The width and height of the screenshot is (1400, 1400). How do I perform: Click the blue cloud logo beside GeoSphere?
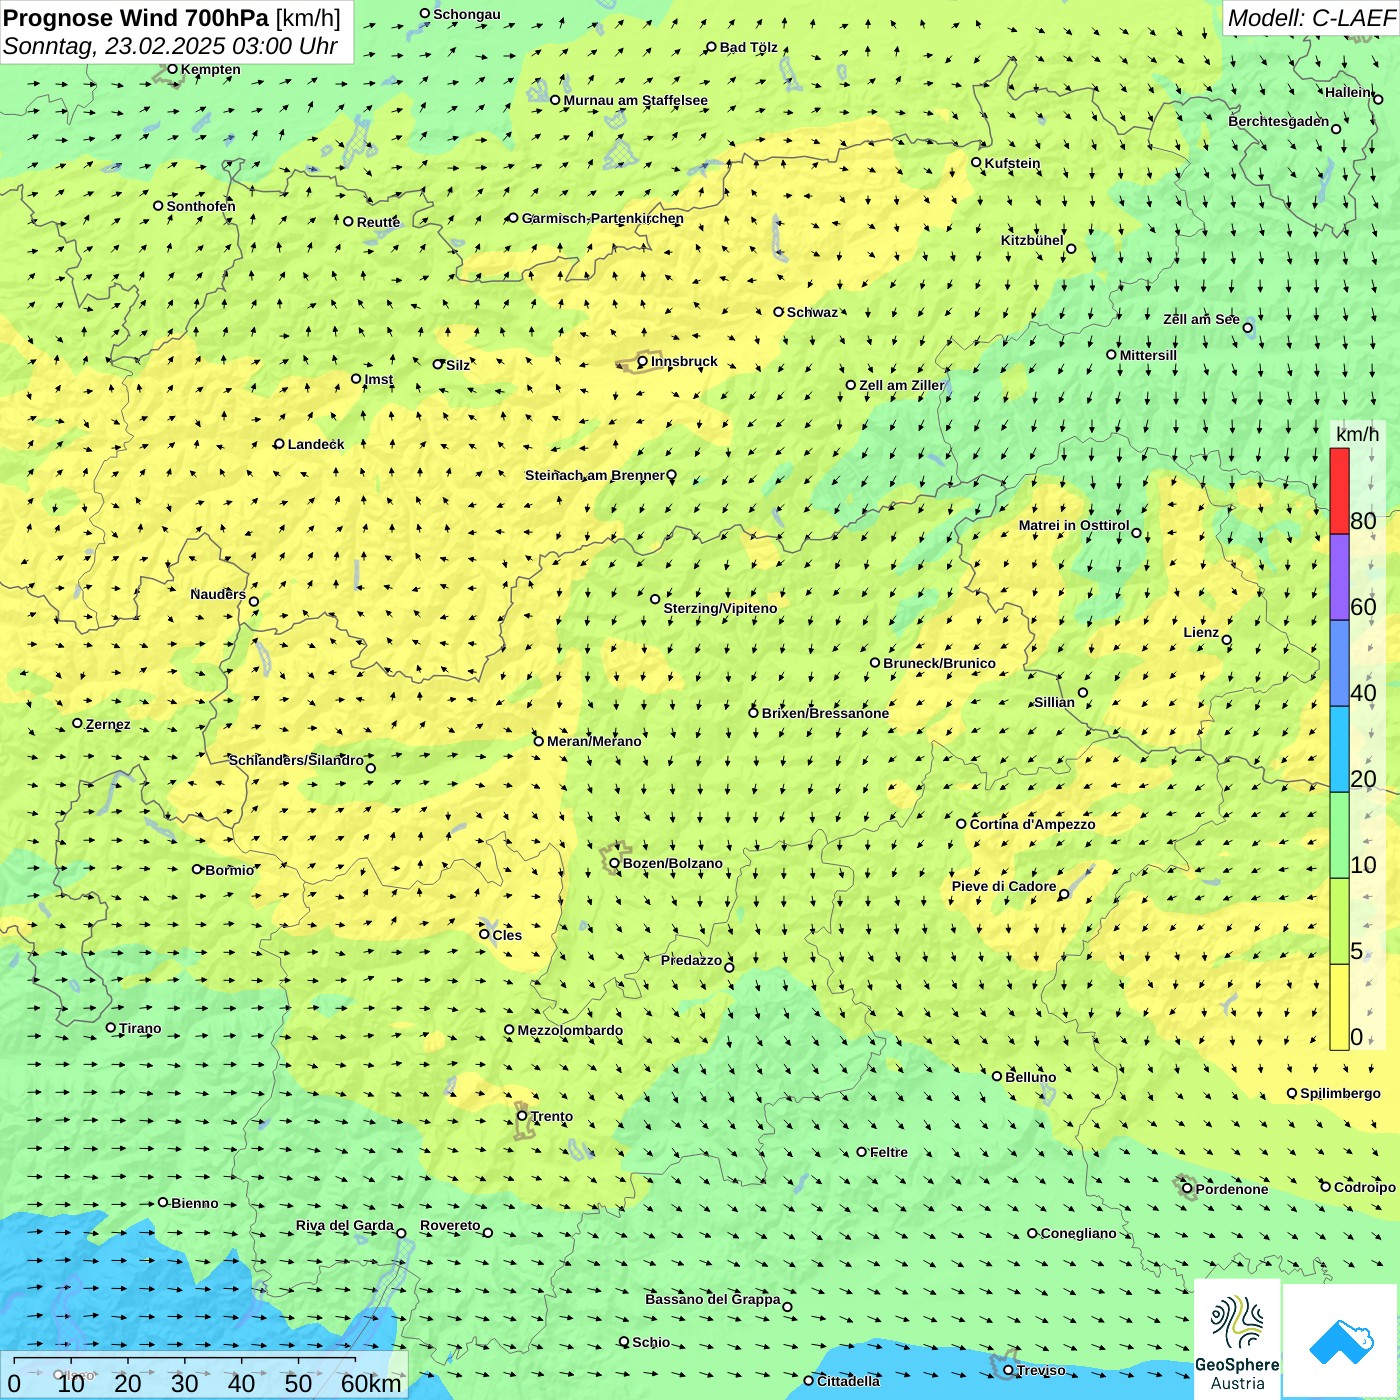coord(1340,1341)
